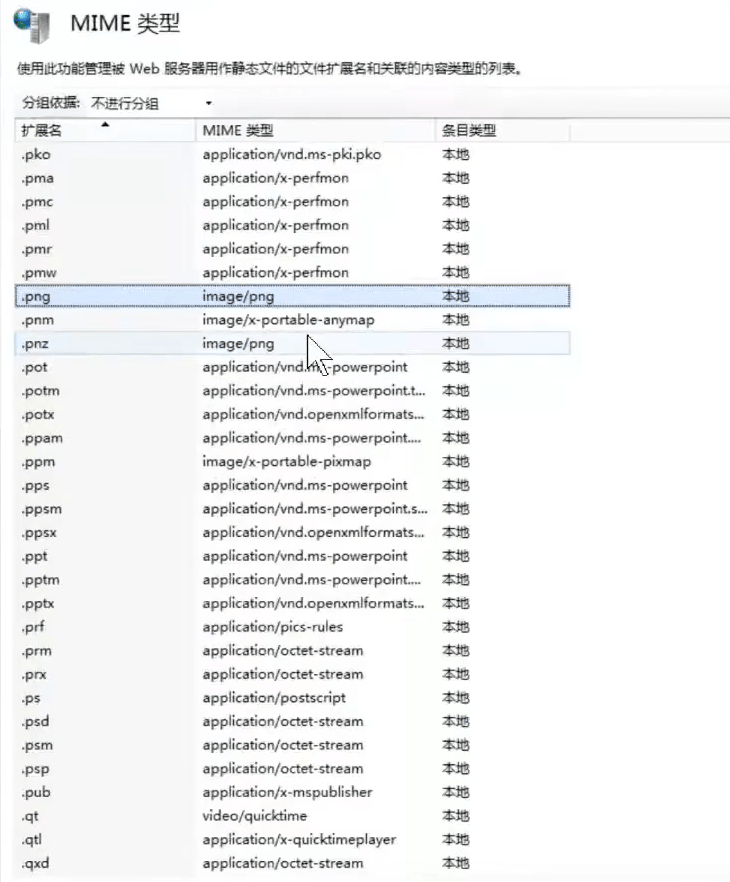Select the .psm extension row
The height and width of the screenshot is (882, 730).
click(292, 745)
